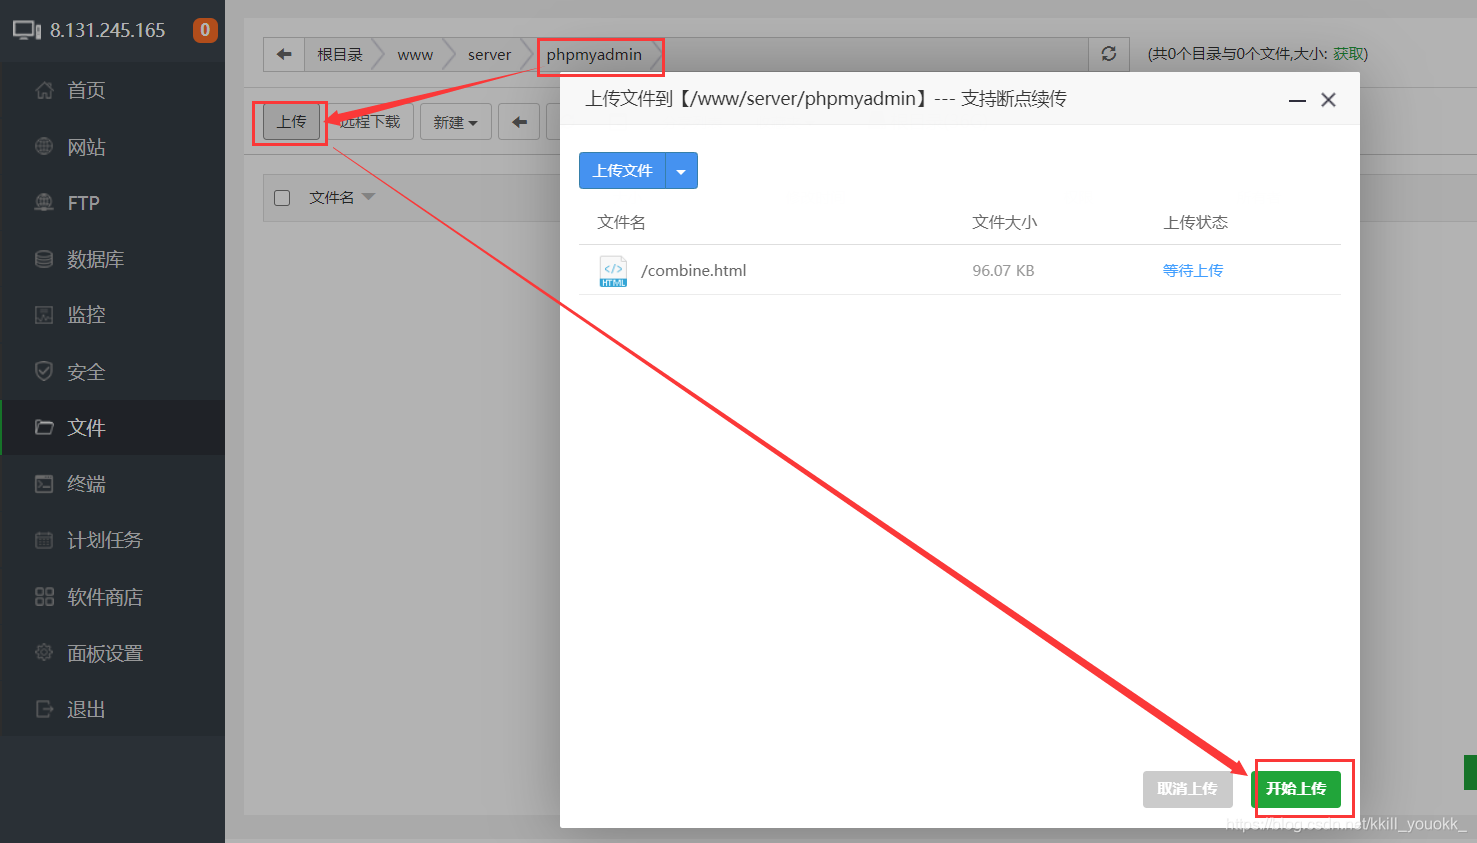Click the 软件商店 grid icon

[44, 597]
